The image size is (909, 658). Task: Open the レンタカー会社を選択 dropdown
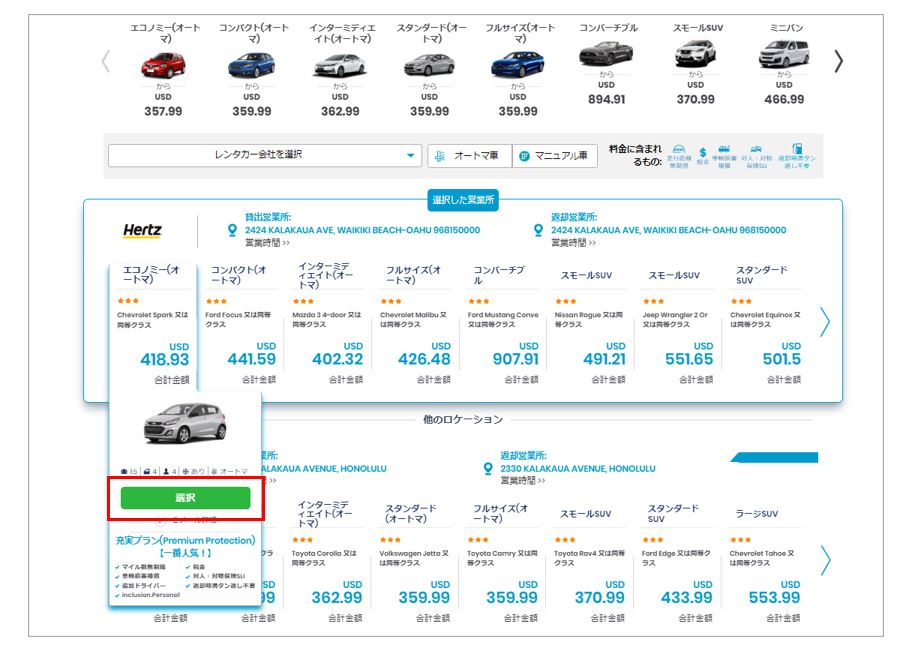[x=264, y=155]
